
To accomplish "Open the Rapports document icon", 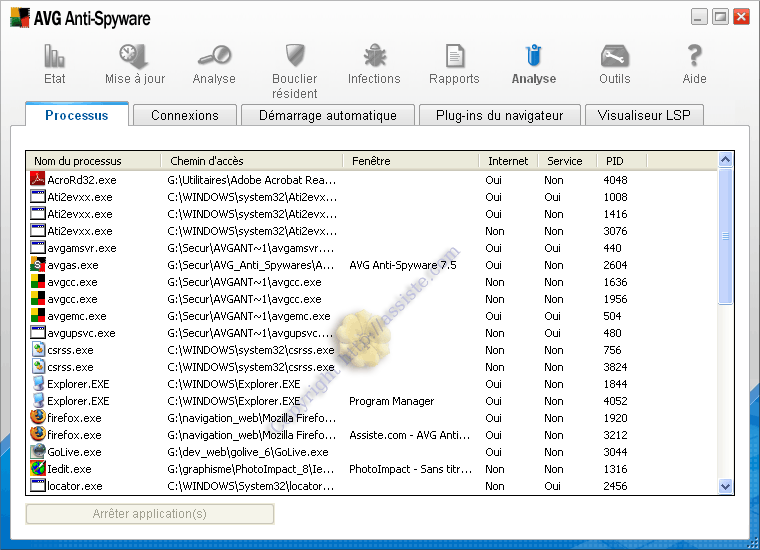I will tap(455, 56).
